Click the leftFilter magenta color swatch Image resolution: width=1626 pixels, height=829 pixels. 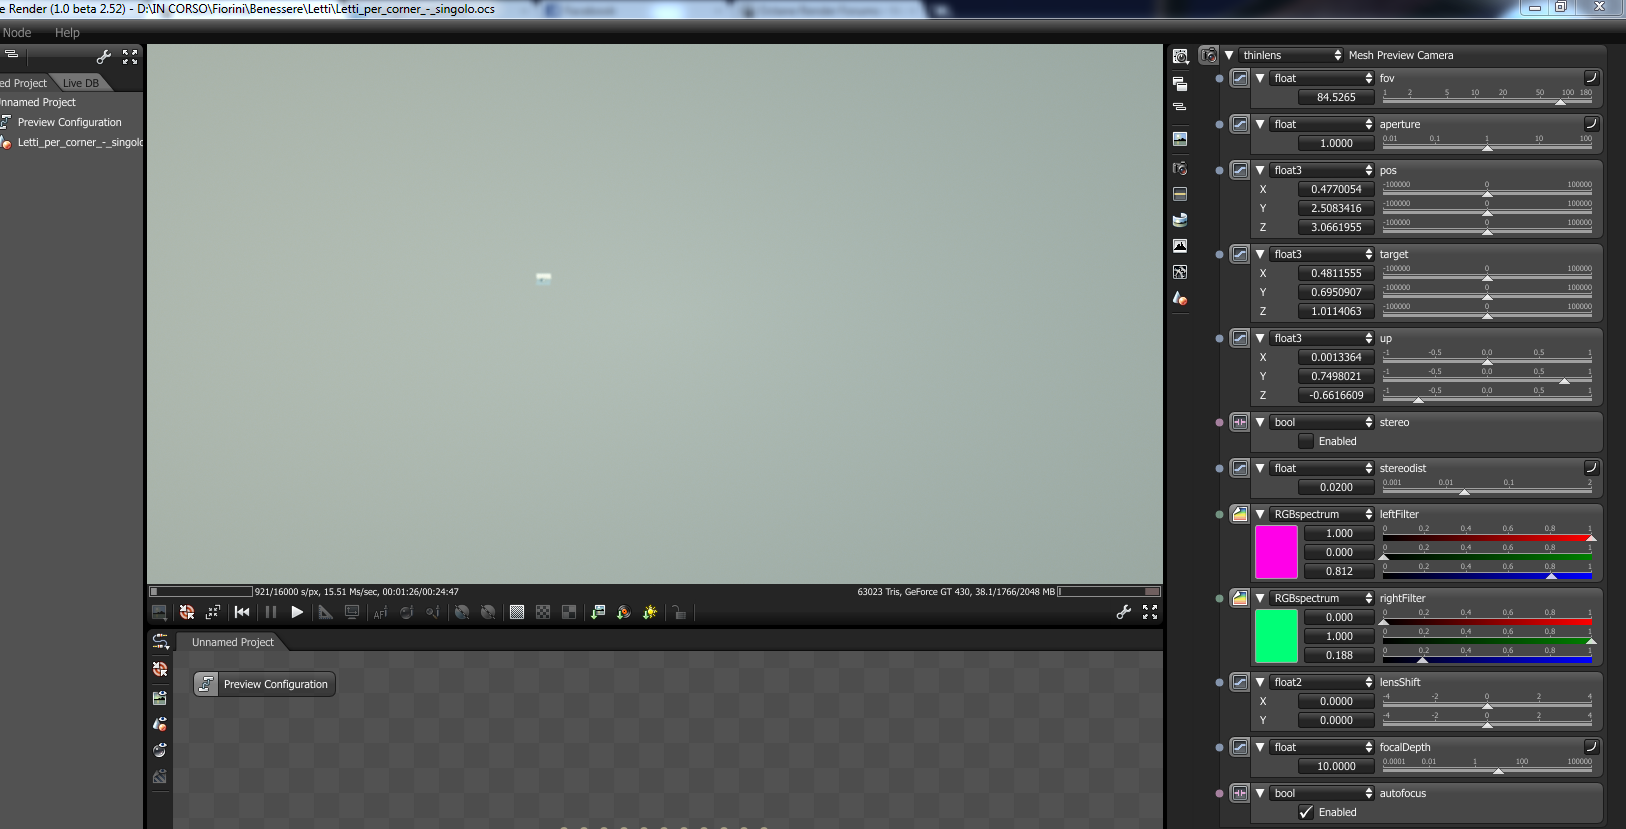[x=1276, y=552]
